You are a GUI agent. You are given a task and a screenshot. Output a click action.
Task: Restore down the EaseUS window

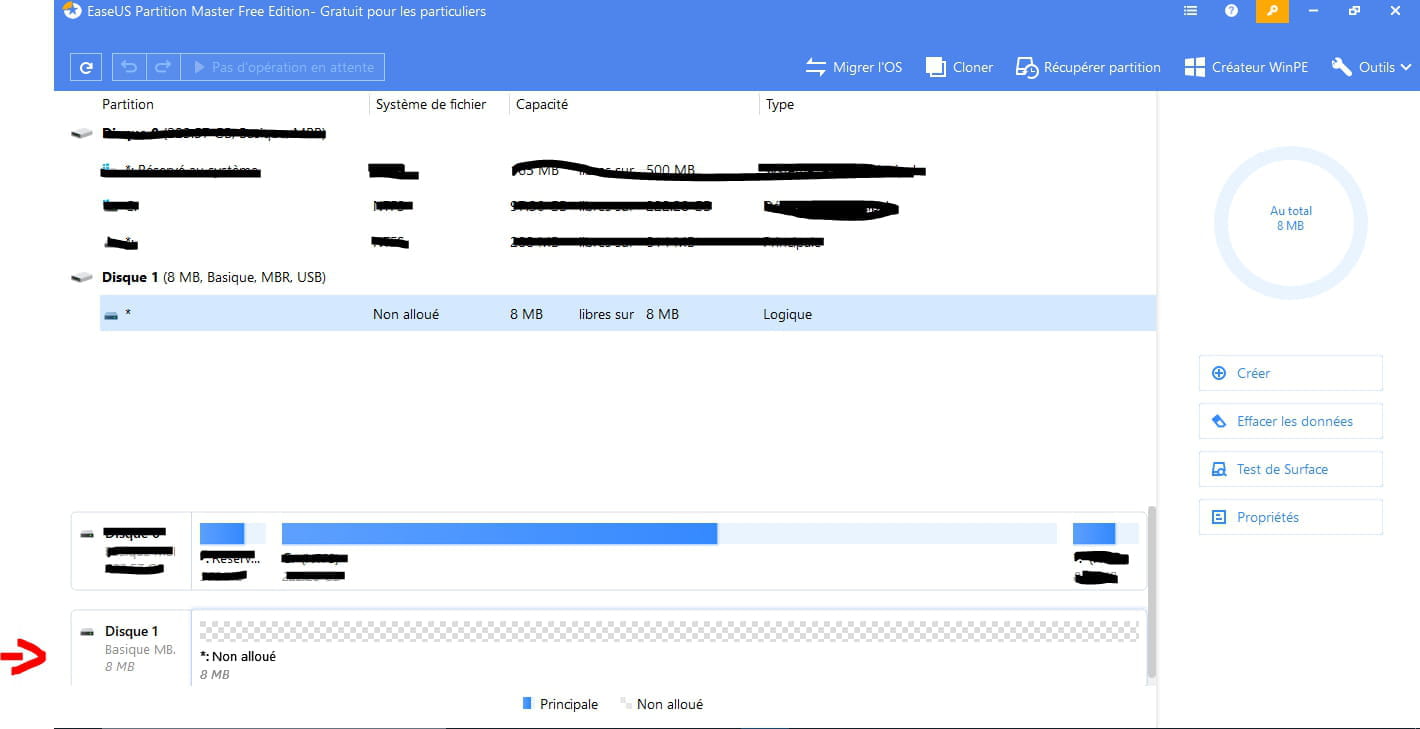[1354, 11]
